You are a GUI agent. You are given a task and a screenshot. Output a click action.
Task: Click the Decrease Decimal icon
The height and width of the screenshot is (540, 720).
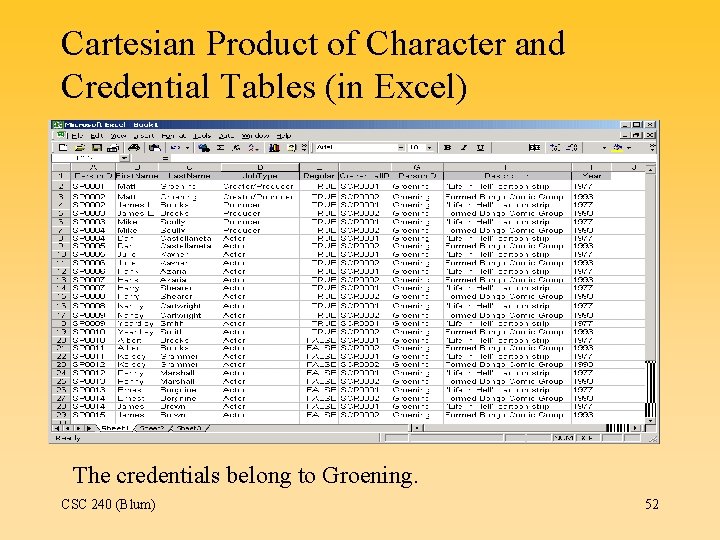tap(572, 148)
